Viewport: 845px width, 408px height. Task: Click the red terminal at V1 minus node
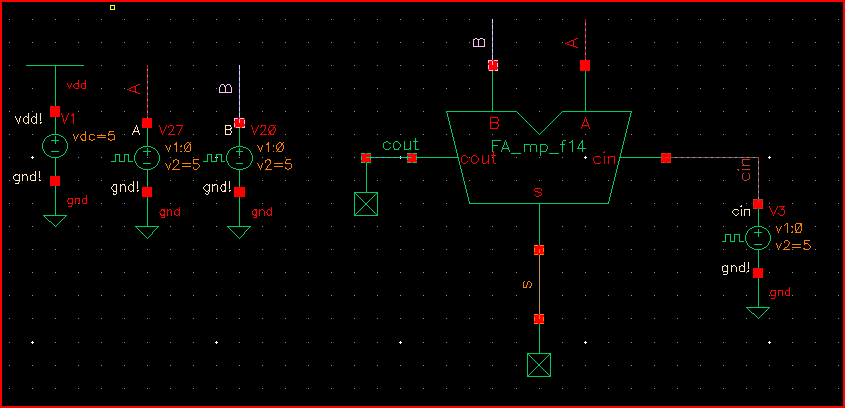click(55, 181)
